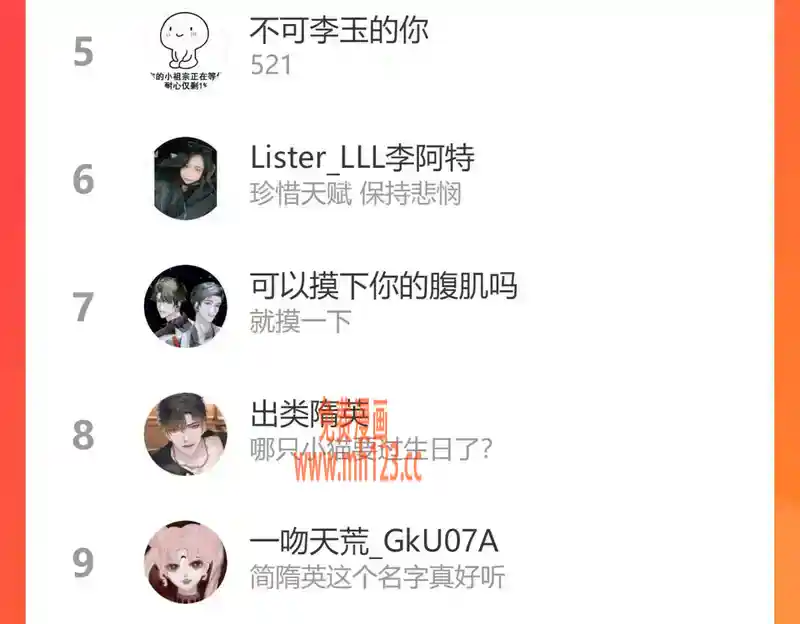800x624 pixels.
Task: Select username 可以摸下你的腹肌吗
Action: tap(384, 286)
